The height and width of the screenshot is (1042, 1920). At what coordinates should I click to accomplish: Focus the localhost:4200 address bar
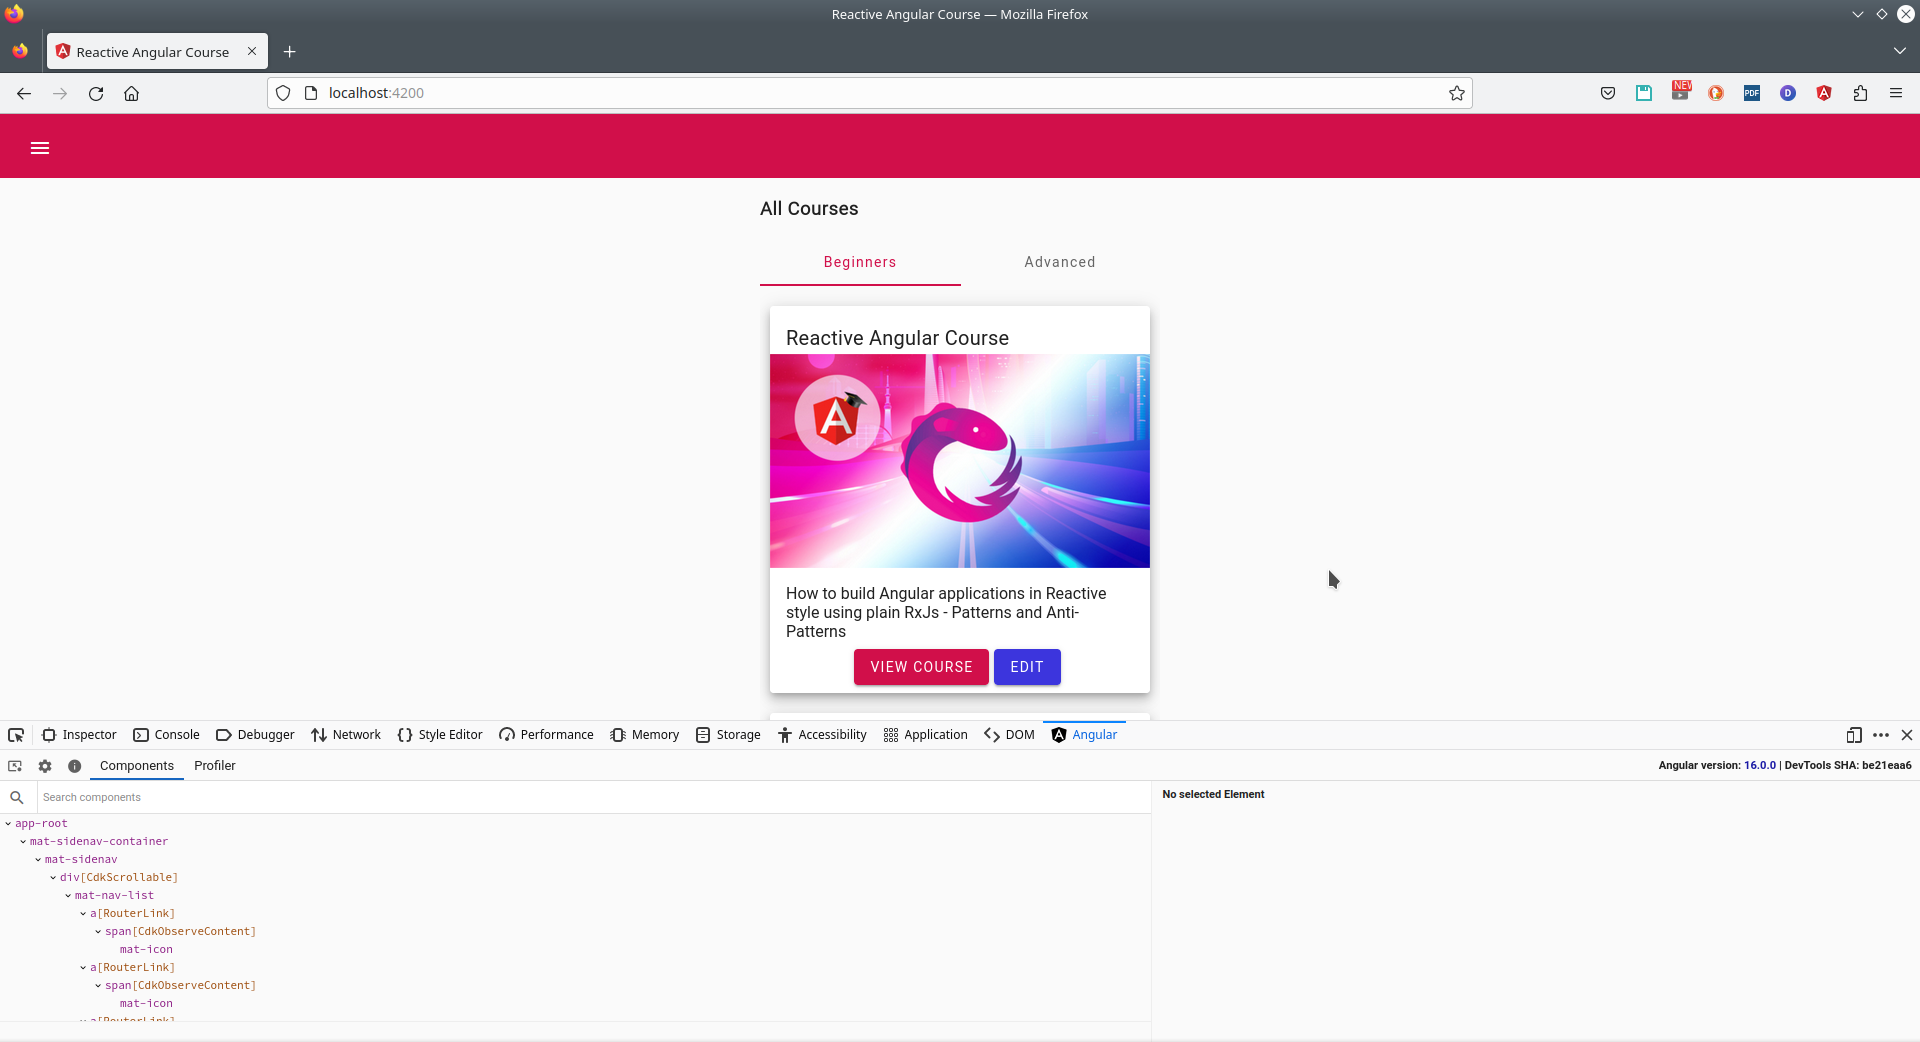pyautogui.click(x=870, y=93)
